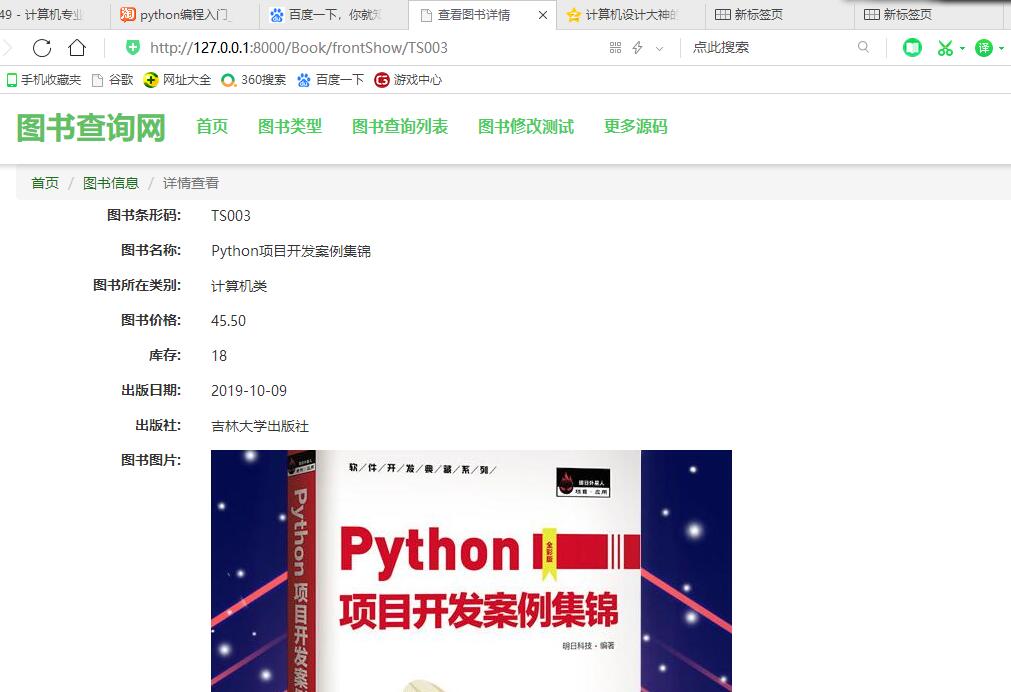Expand the address bar dropdown chevron

click(659, 48)
